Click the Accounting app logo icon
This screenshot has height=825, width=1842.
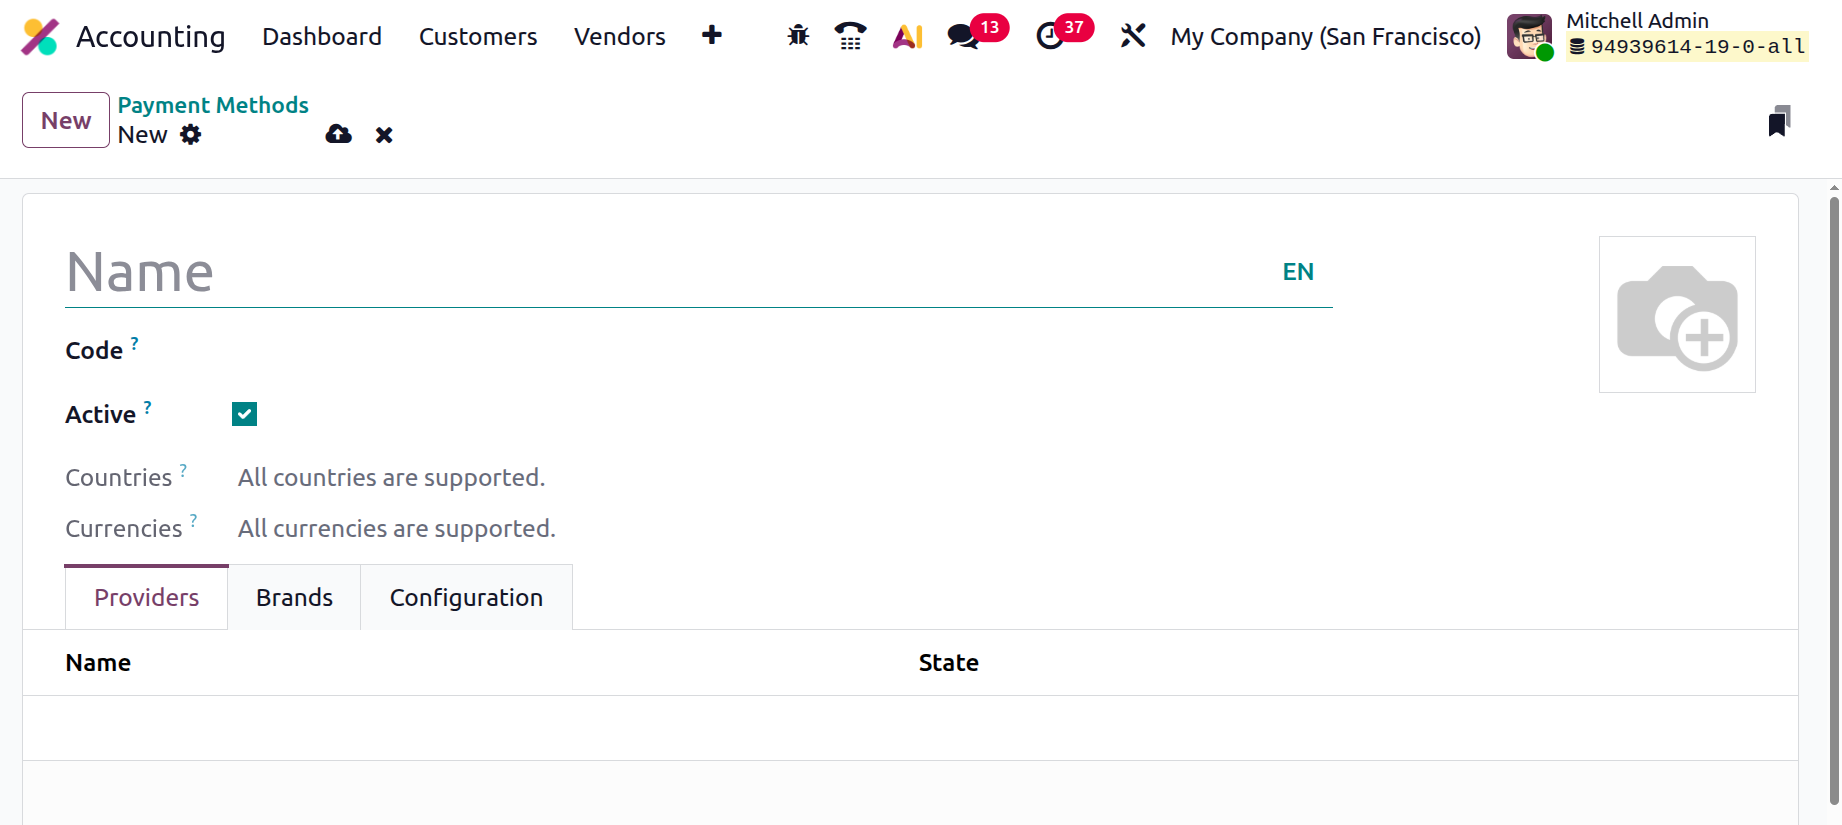point(40,37)
